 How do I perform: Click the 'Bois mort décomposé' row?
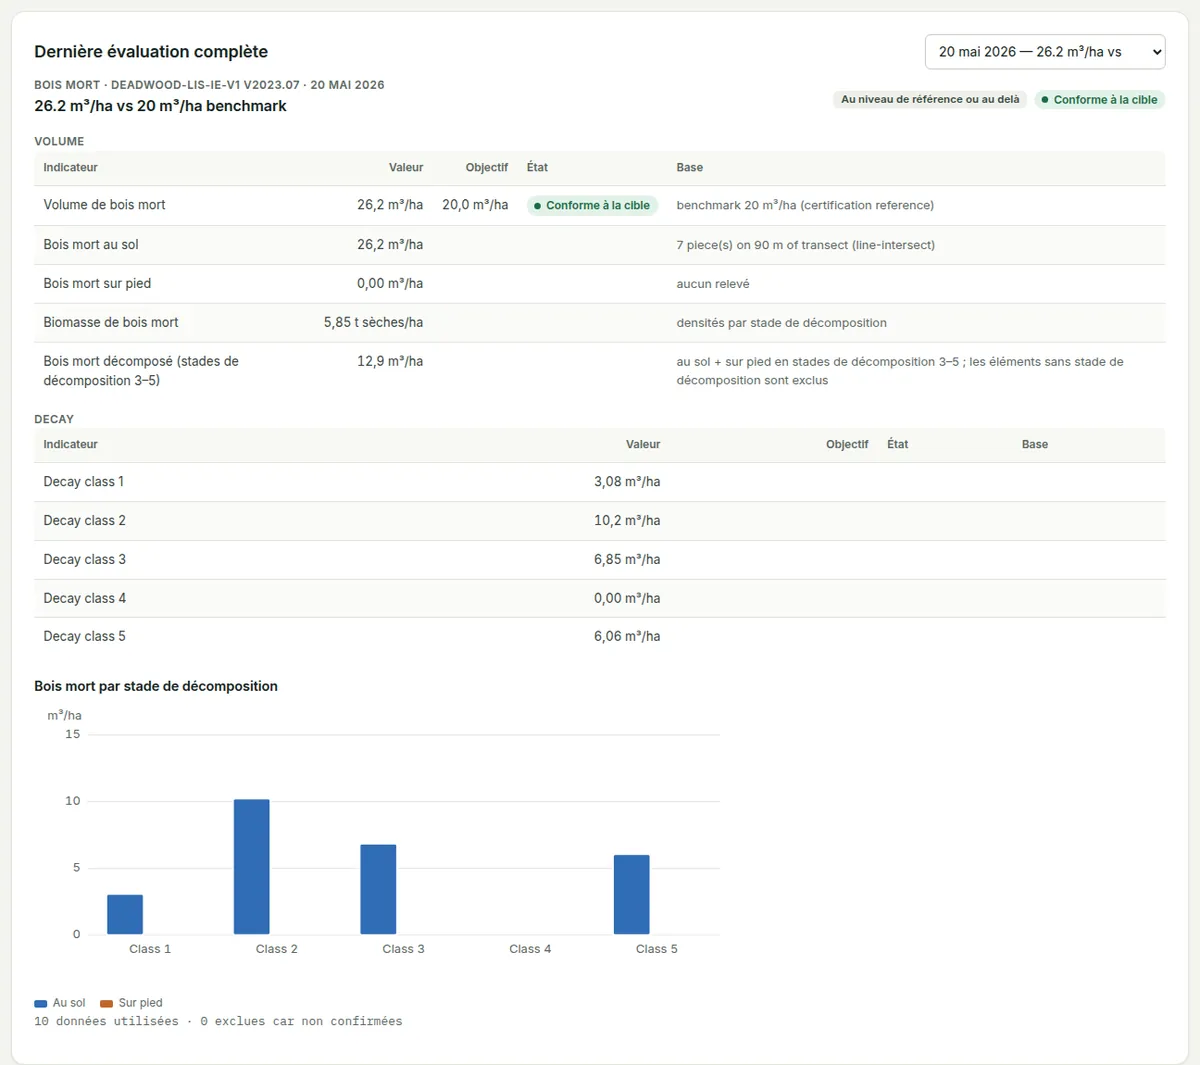point(600,371)
